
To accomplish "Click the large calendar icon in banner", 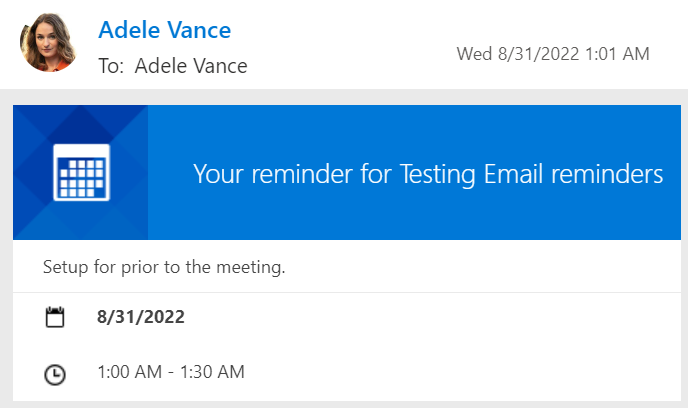I will click(x=81, y=173).
